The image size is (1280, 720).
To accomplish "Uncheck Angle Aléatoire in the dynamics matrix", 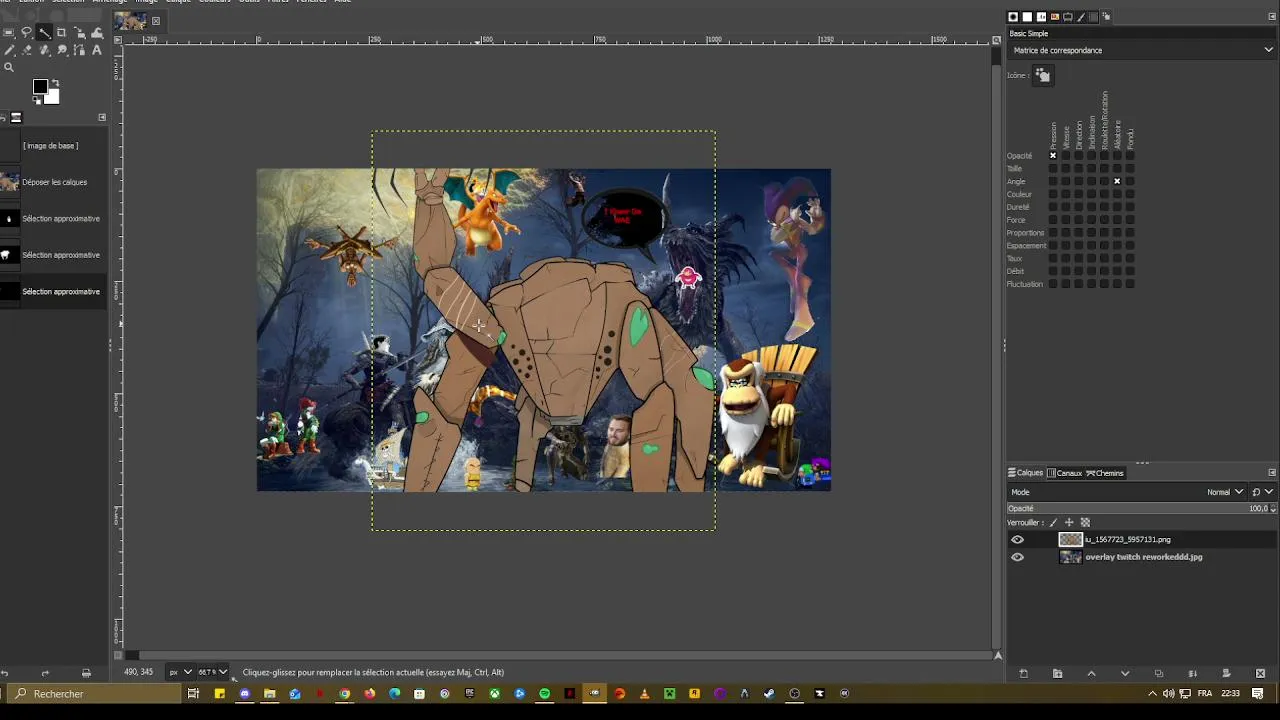I will pyautogui.click(x=1117, y=181).
